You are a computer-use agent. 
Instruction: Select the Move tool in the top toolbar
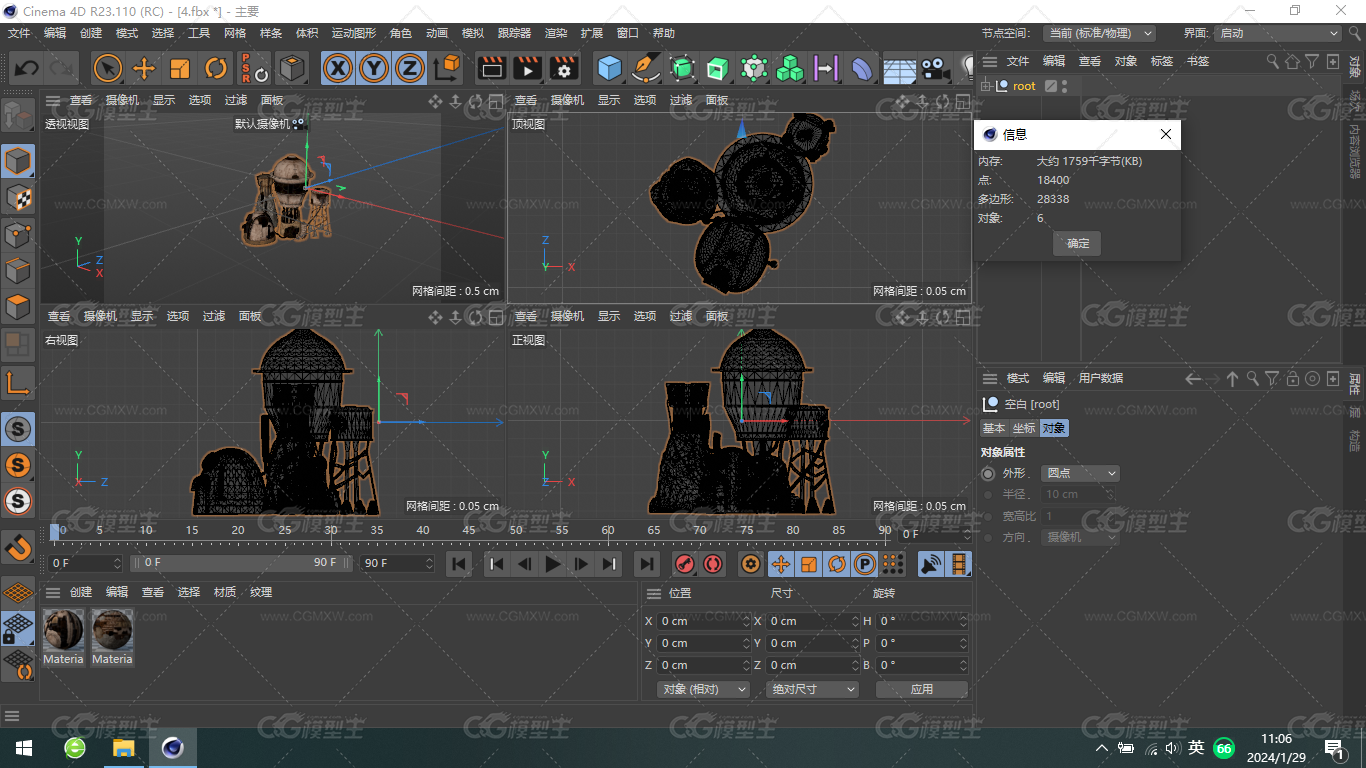click(144, 68)
